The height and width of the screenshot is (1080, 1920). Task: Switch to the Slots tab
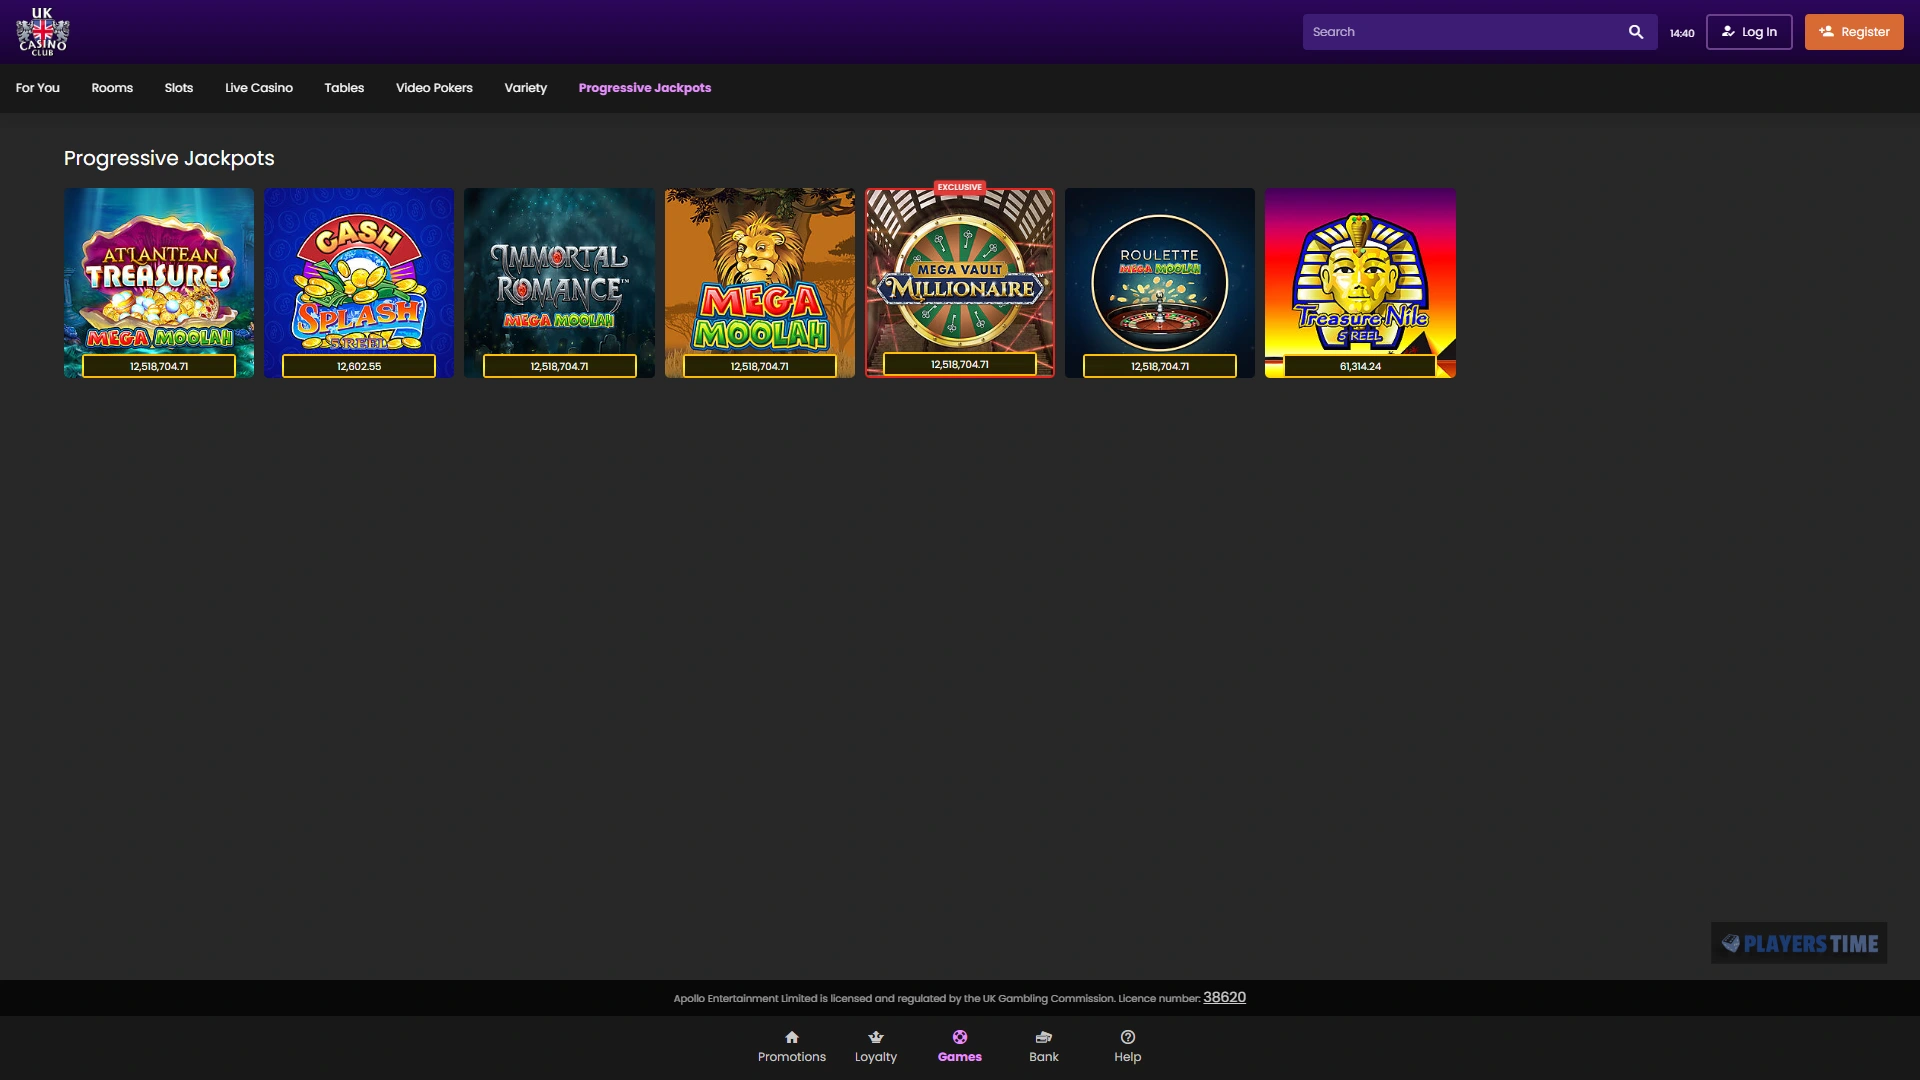pyautogui.click(x=179, y=88)
